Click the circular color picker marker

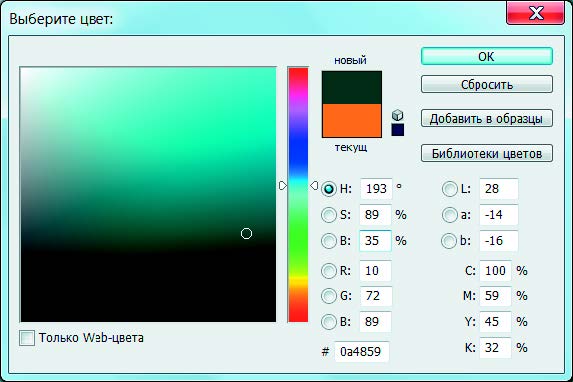[x=247, y=233]
